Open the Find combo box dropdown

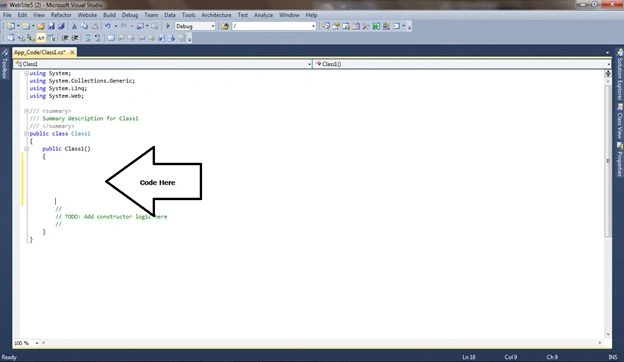[313, 26]
